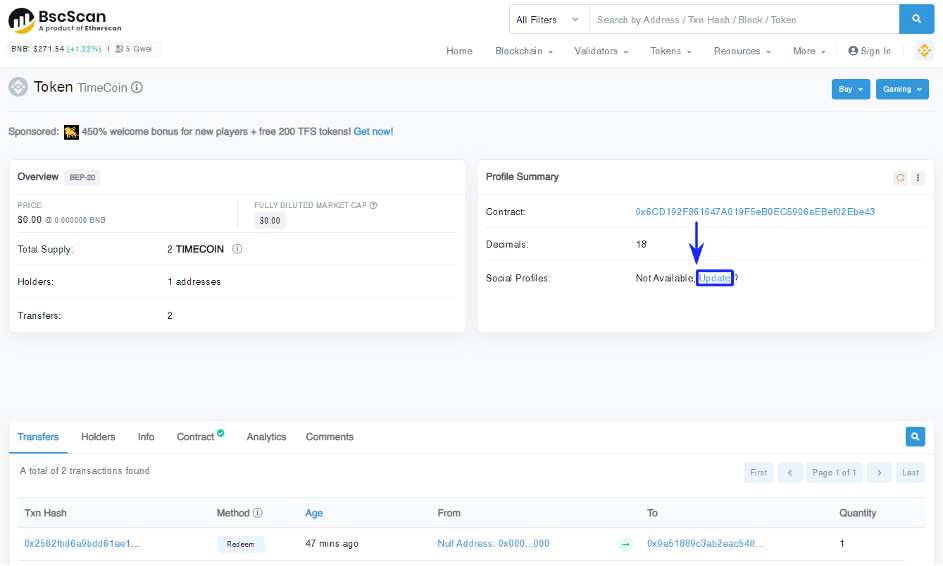Image resolution: width=943 pixels, height=566 pixels.
Task: Click the BNB chain diamond icon
Action: [x=924, y=51]
